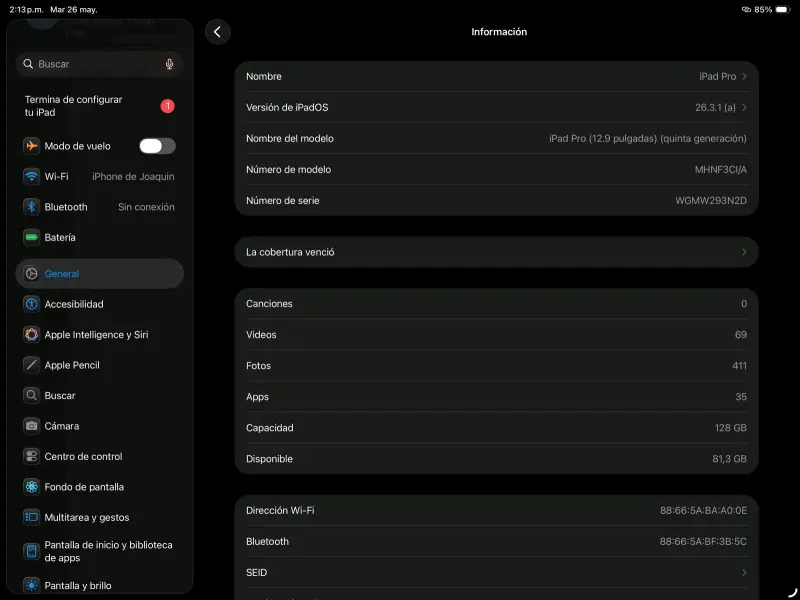The width and height of the screenshot is (800, 600).
Task: Tap the Canciones label
Action: coord(269,304)
